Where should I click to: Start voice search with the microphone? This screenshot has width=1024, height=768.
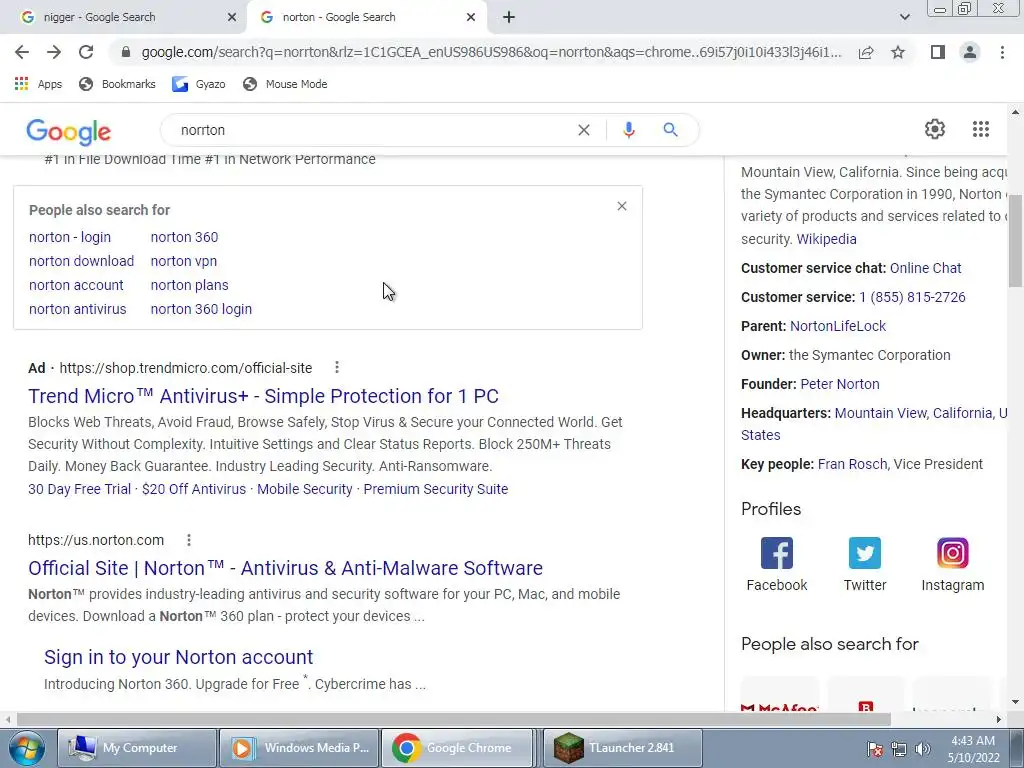coord(628,130)
